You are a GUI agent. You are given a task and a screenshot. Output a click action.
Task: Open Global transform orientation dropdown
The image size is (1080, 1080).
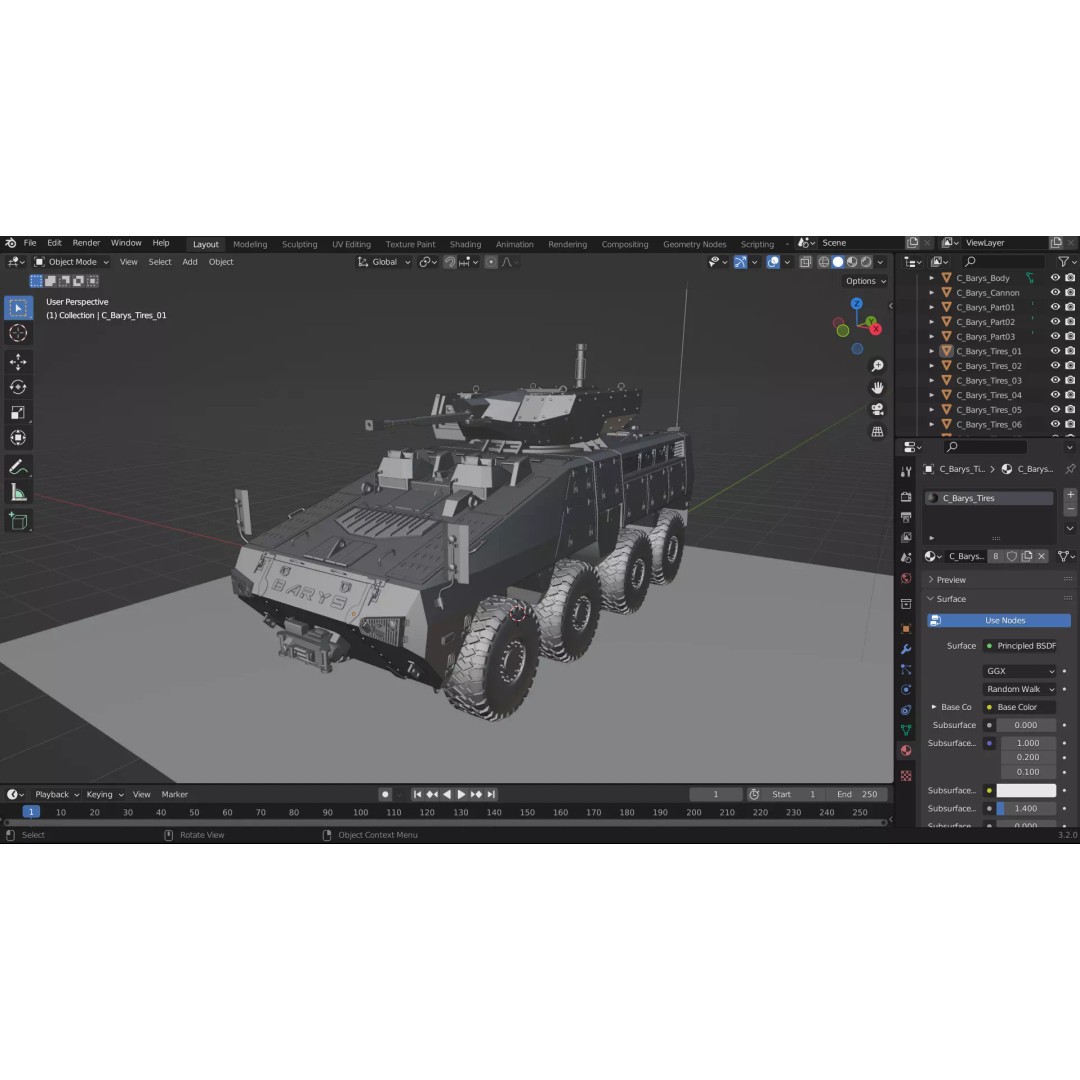384,262
